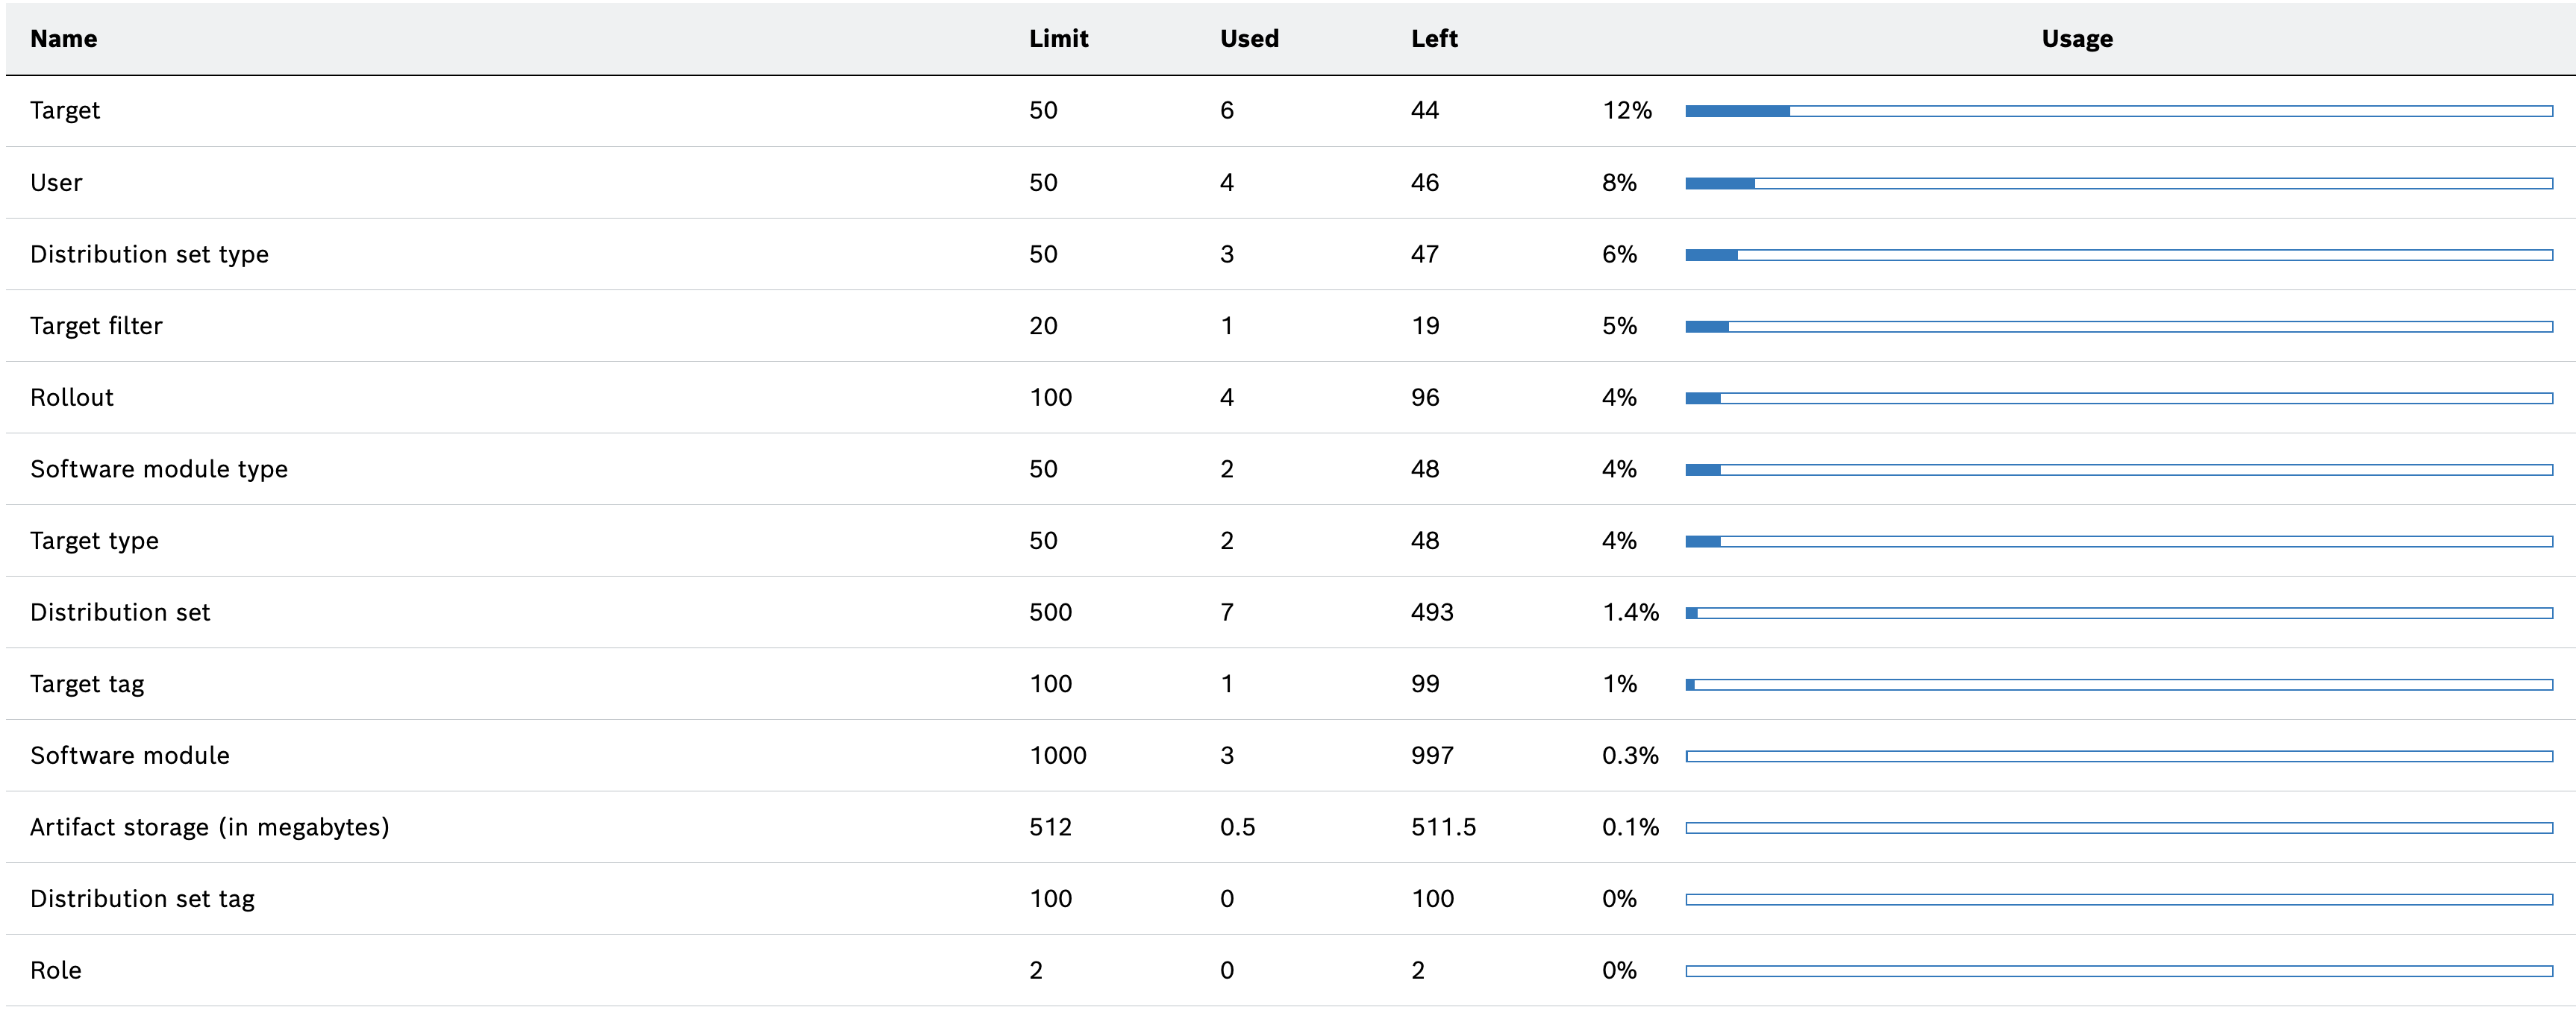Screen dimensions: 2576x1010
Task: Sort by the Limit column header
Action: pos(1058,39)
